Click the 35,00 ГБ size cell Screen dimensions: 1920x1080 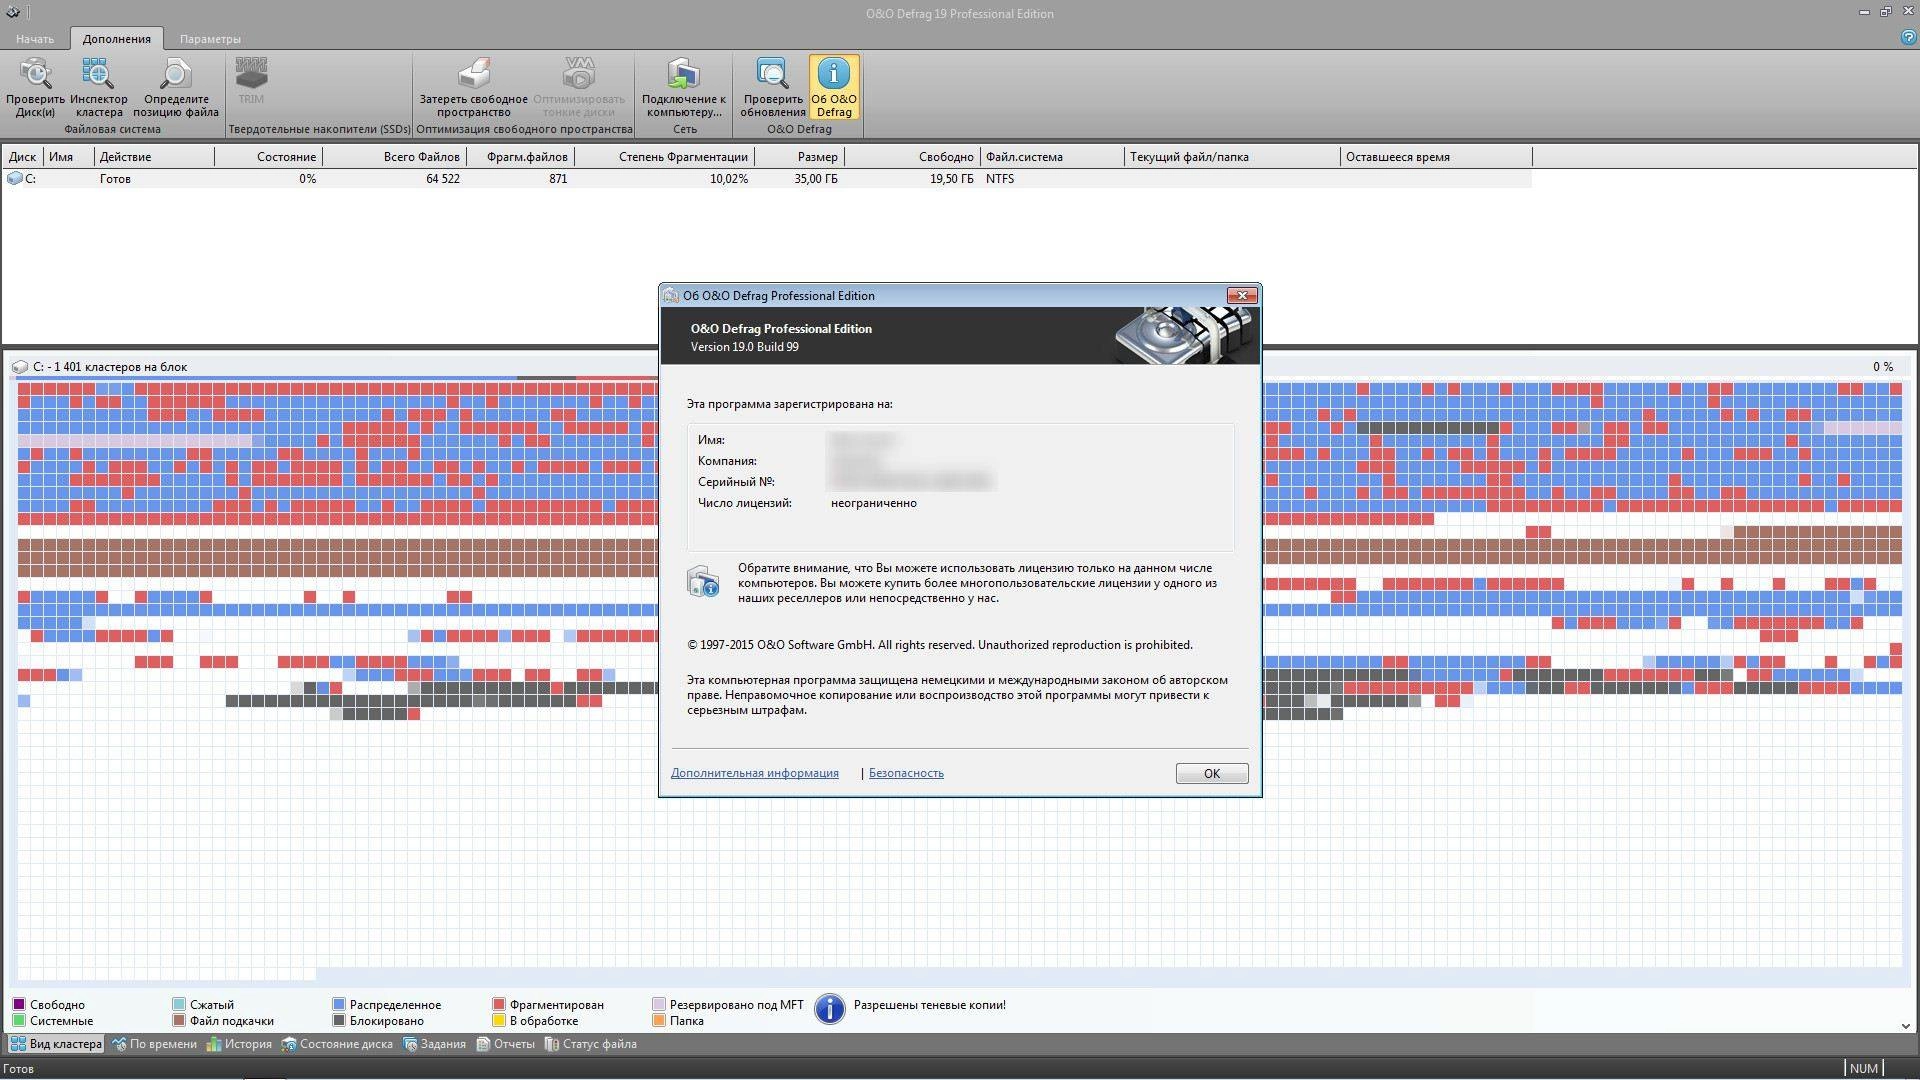(816, 179)
